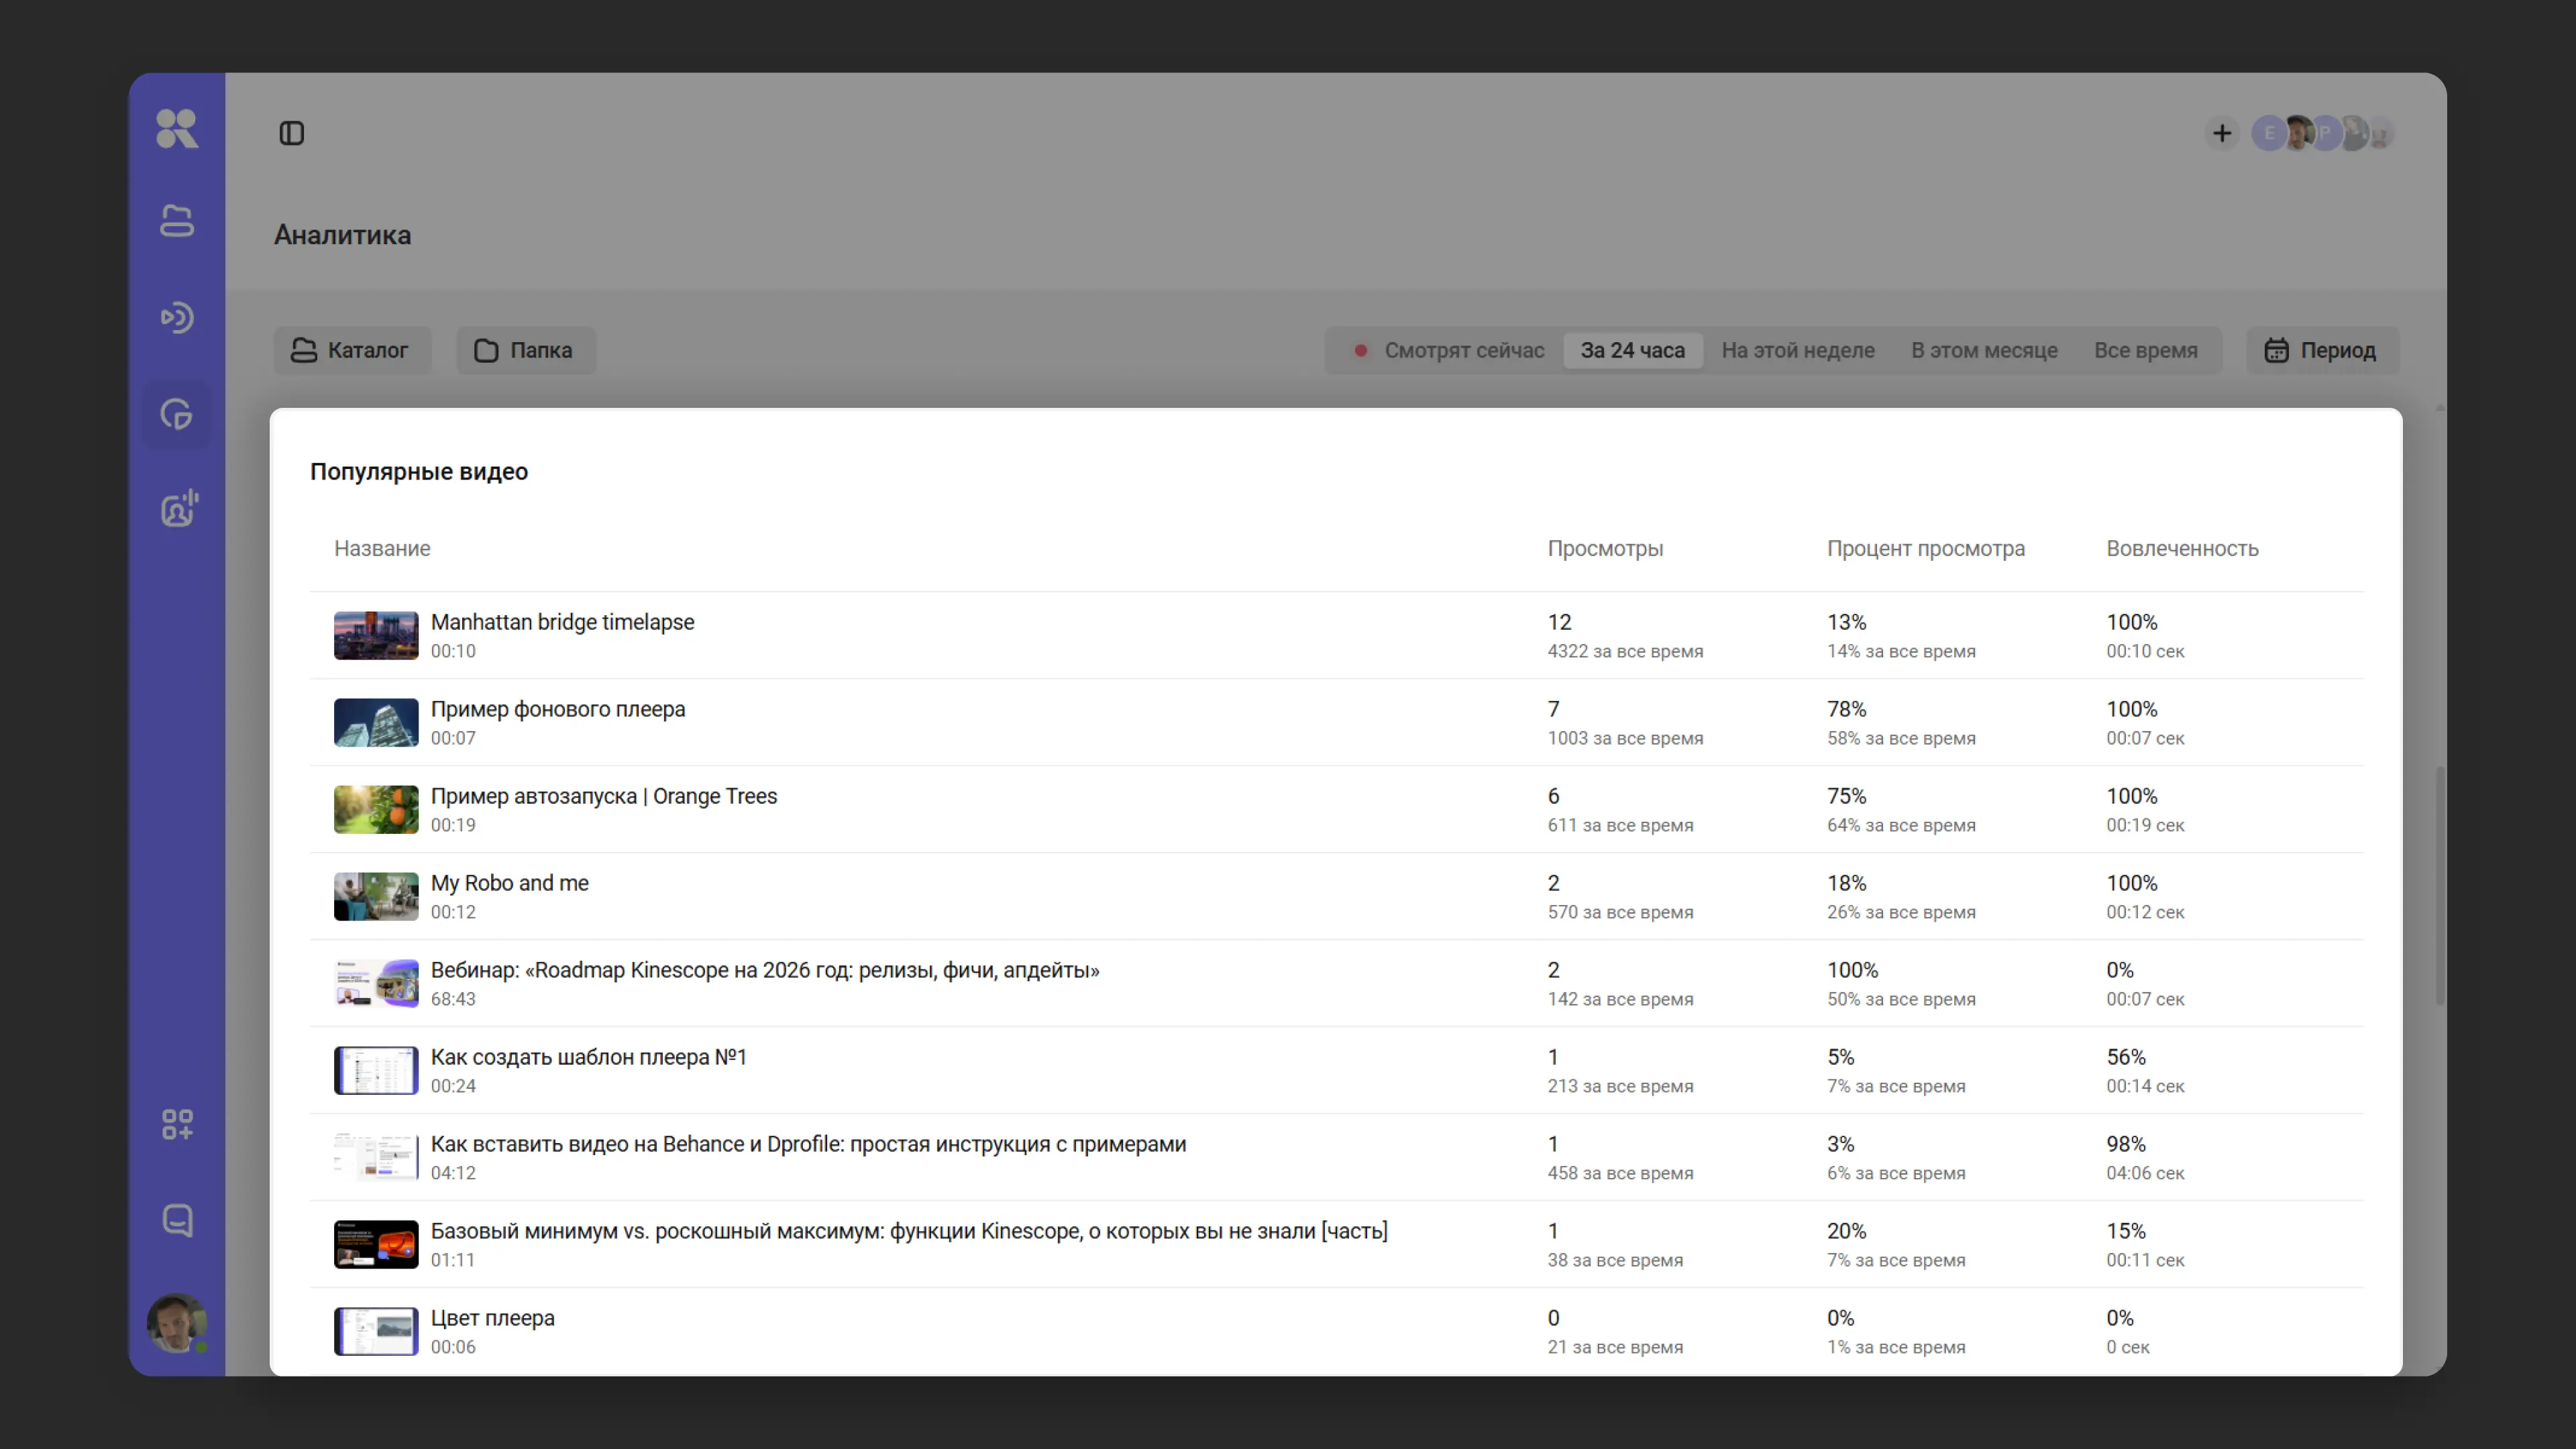Open the Папка filter dropdown
Viewport: 2576px width, 1449px height.
(x=525, y=351)
